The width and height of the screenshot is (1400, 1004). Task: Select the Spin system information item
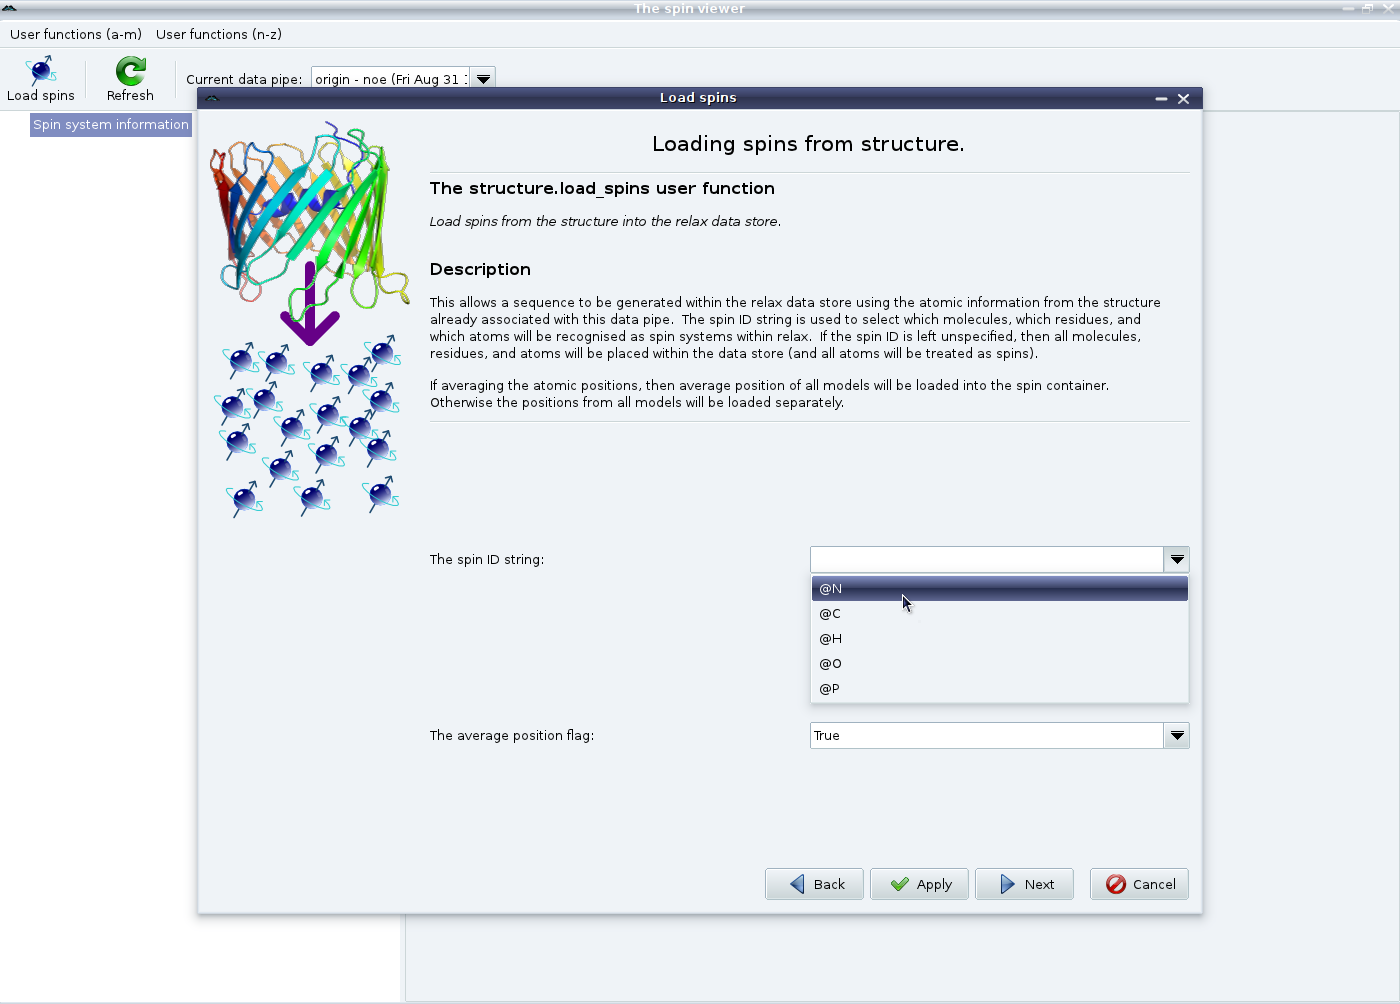111,125
